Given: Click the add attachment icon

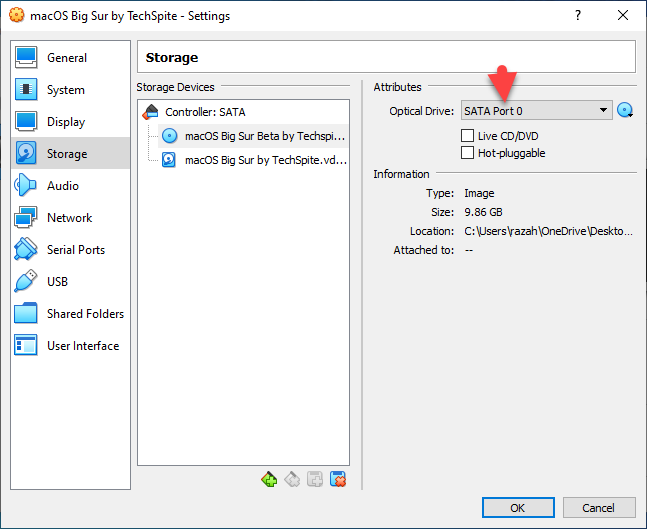Looking at the screenshot, I should pyautogui.click(x=315, y=480).
